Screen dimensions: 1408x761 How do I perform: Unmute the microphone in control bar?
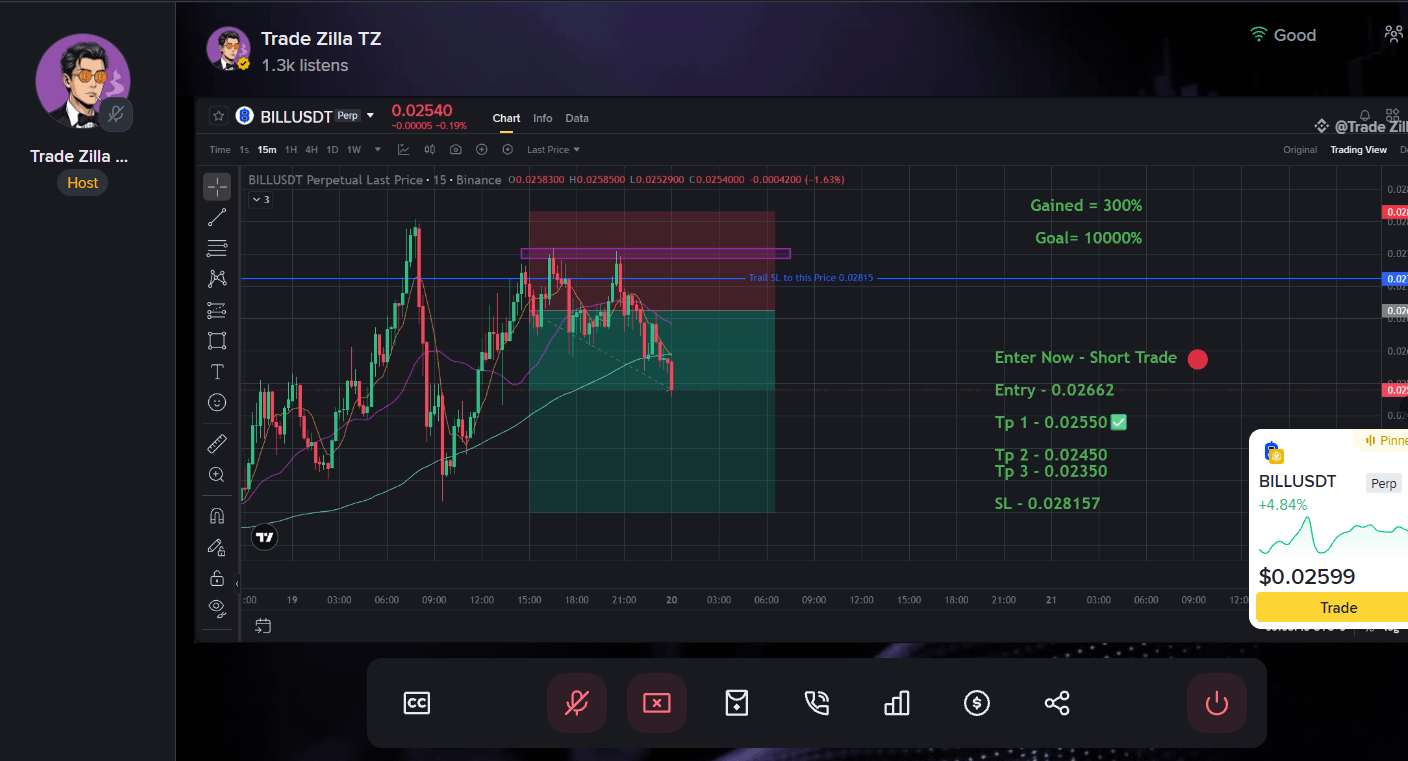coord(577,703)
